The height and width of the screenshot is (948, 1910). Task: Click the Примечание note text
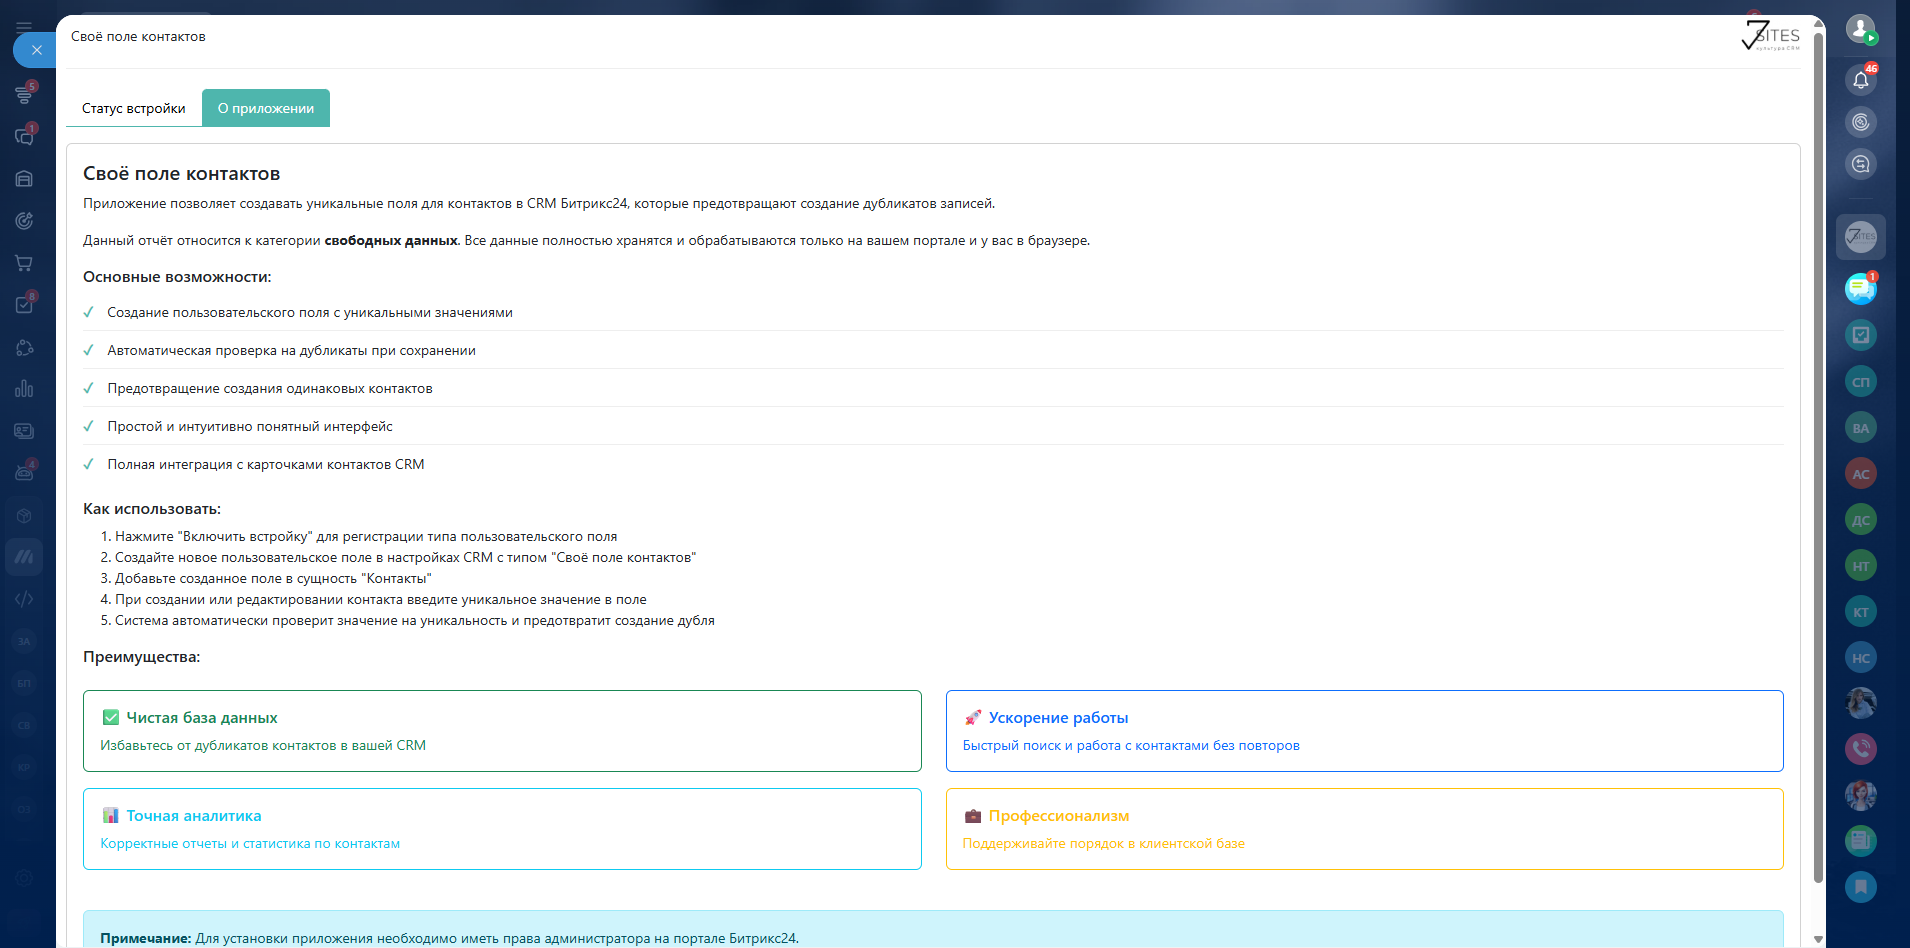click(449, 938)
